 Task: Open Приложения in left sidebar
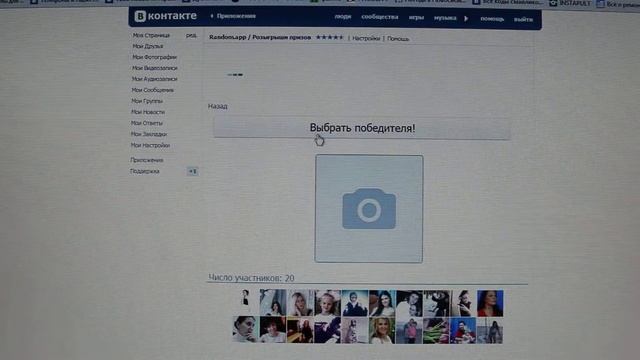(x=147, y=160)
